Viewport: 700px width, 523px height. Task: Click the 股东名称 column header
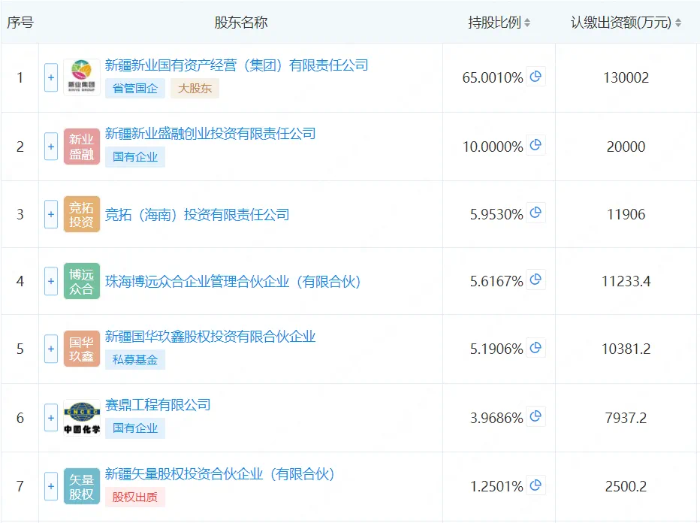(241, 22)
